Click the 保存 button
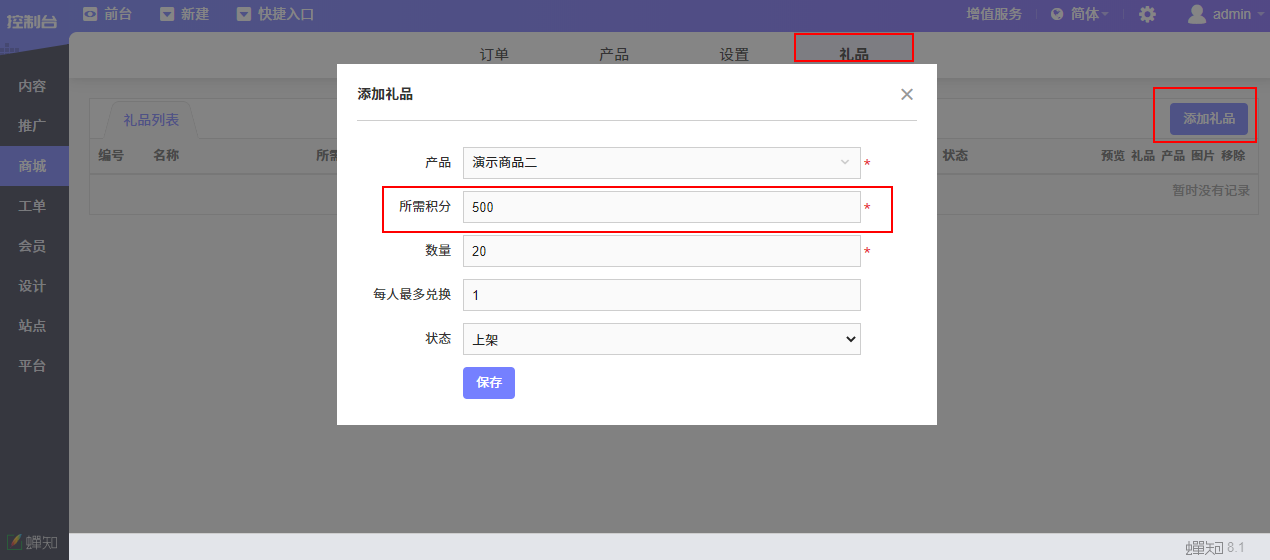1270x560 pixels. 489,383
